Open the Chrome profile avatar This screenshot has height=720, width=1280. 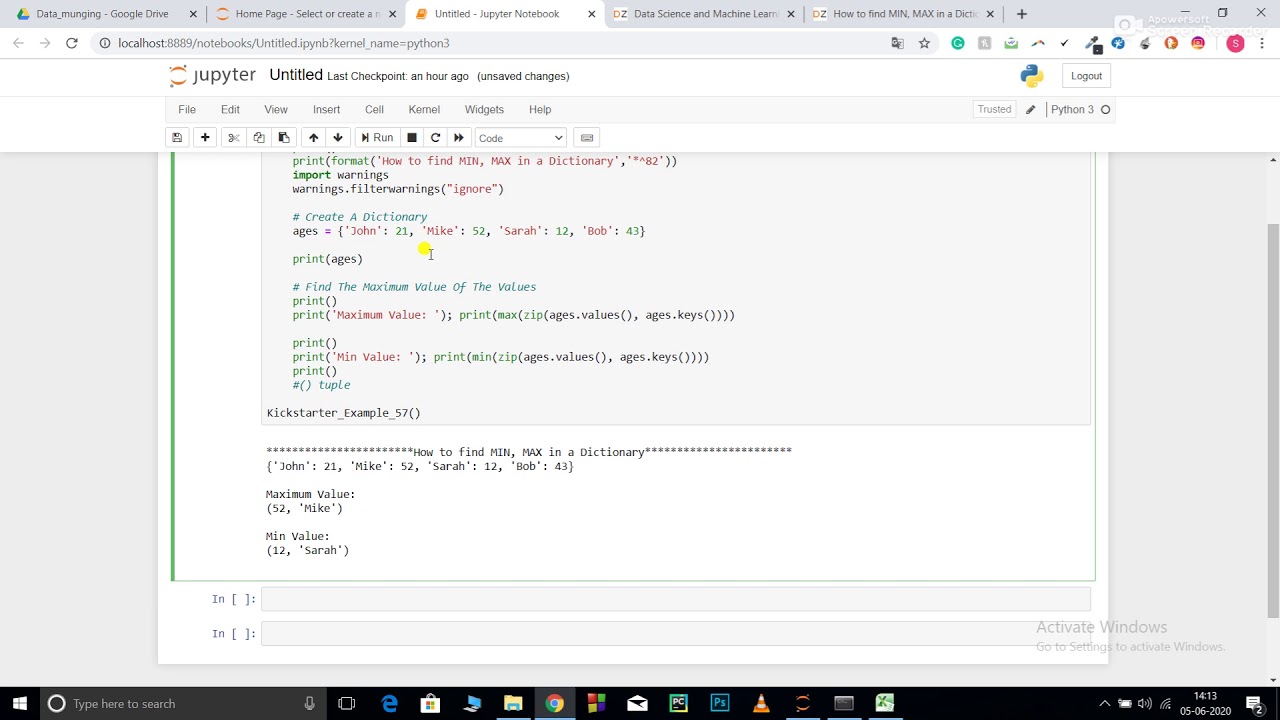(1235, 43)
